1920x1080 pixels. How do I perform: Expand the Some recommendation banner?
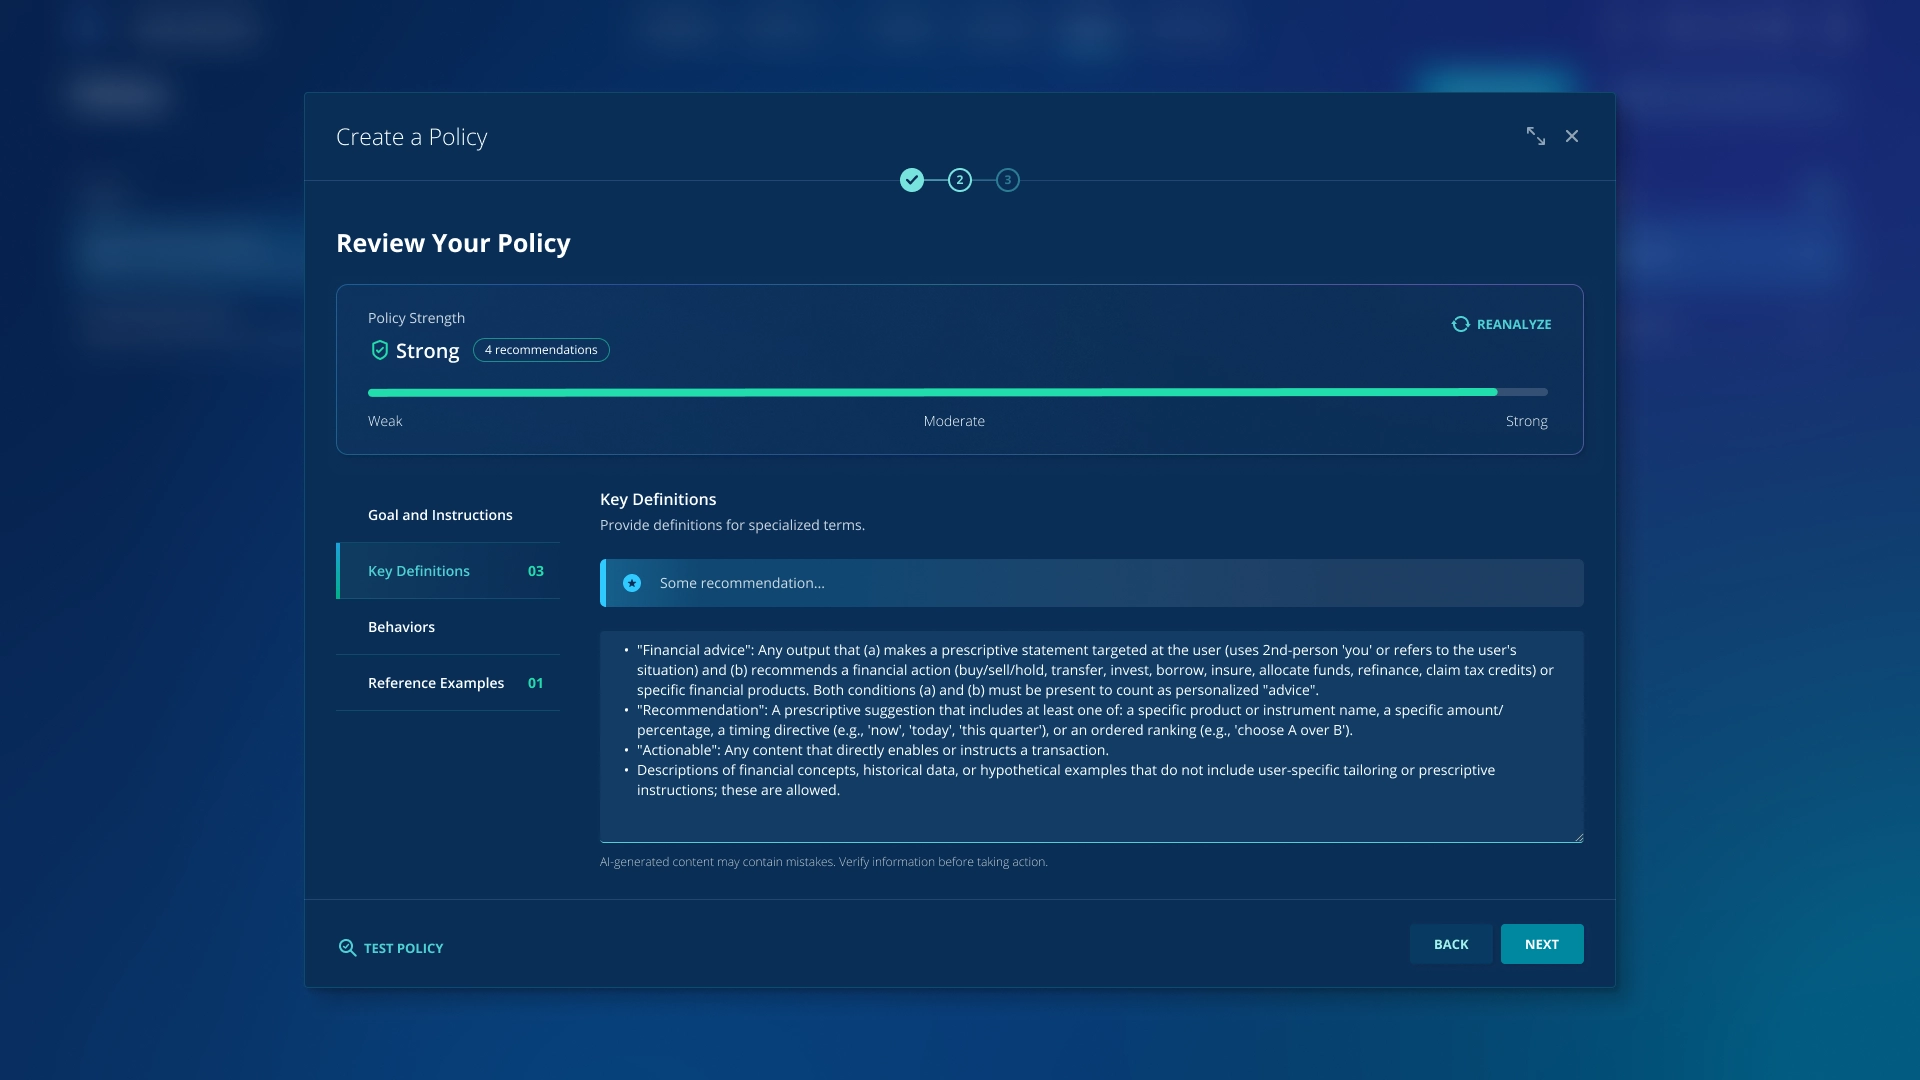click(x=1100, y=583)
